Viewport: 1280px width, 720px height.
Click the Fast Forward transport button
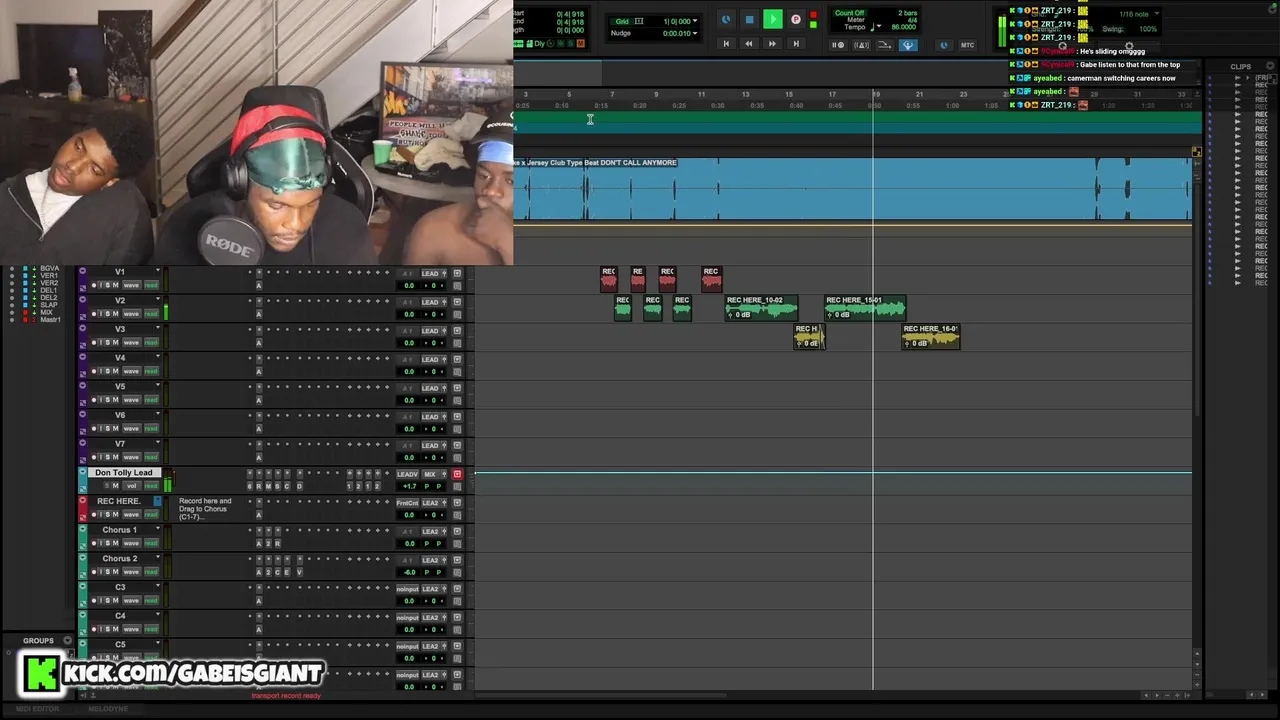tap(772, 44)
